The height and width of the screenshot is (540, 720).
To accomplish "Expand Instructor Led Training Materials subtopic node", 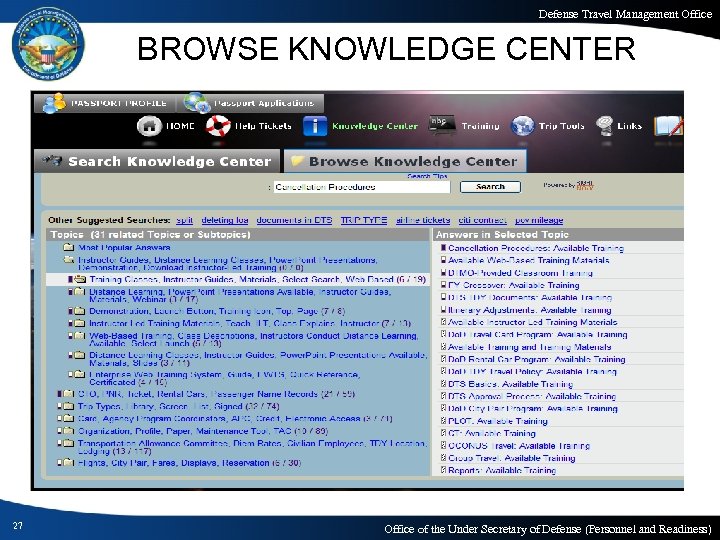I will coord(71,323).
